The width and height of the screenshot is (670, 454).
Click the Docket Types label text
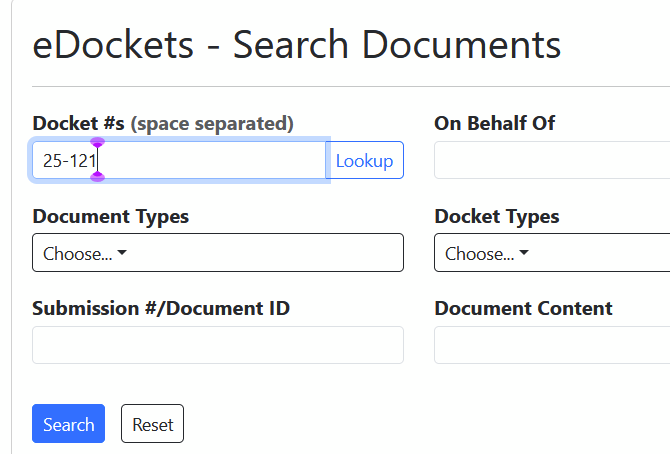point(497,216)
